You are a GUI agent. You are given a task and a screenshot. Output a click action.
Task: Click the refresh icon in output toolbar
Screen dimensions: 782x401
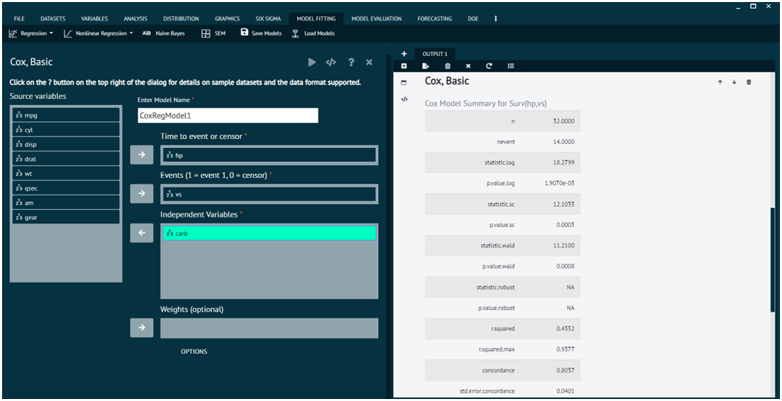pos(489,66)
